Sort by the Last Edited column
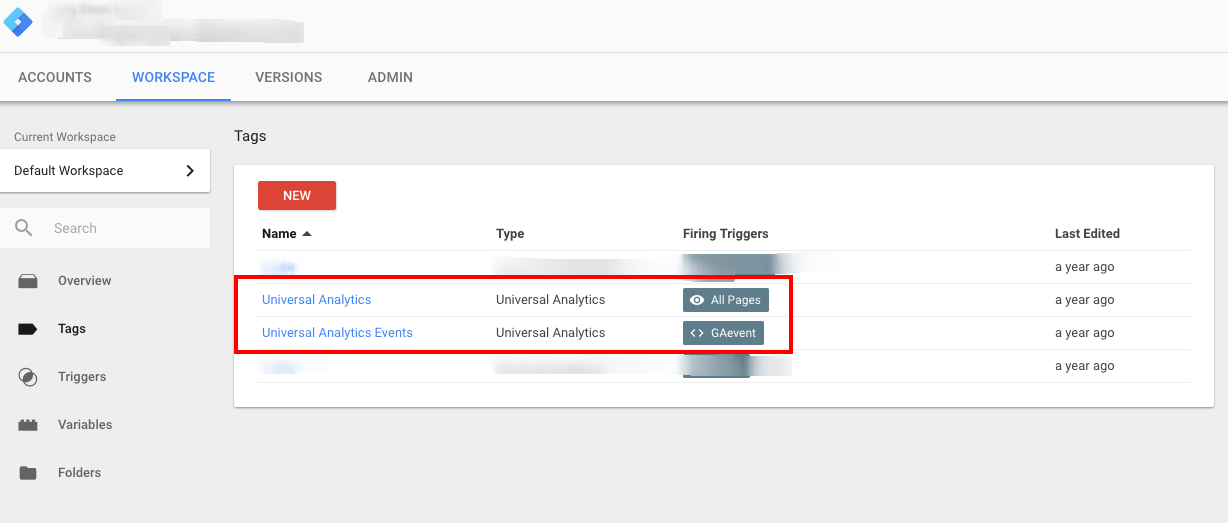This screenshot has height=523, width=1228. (x=1087, y=234)
